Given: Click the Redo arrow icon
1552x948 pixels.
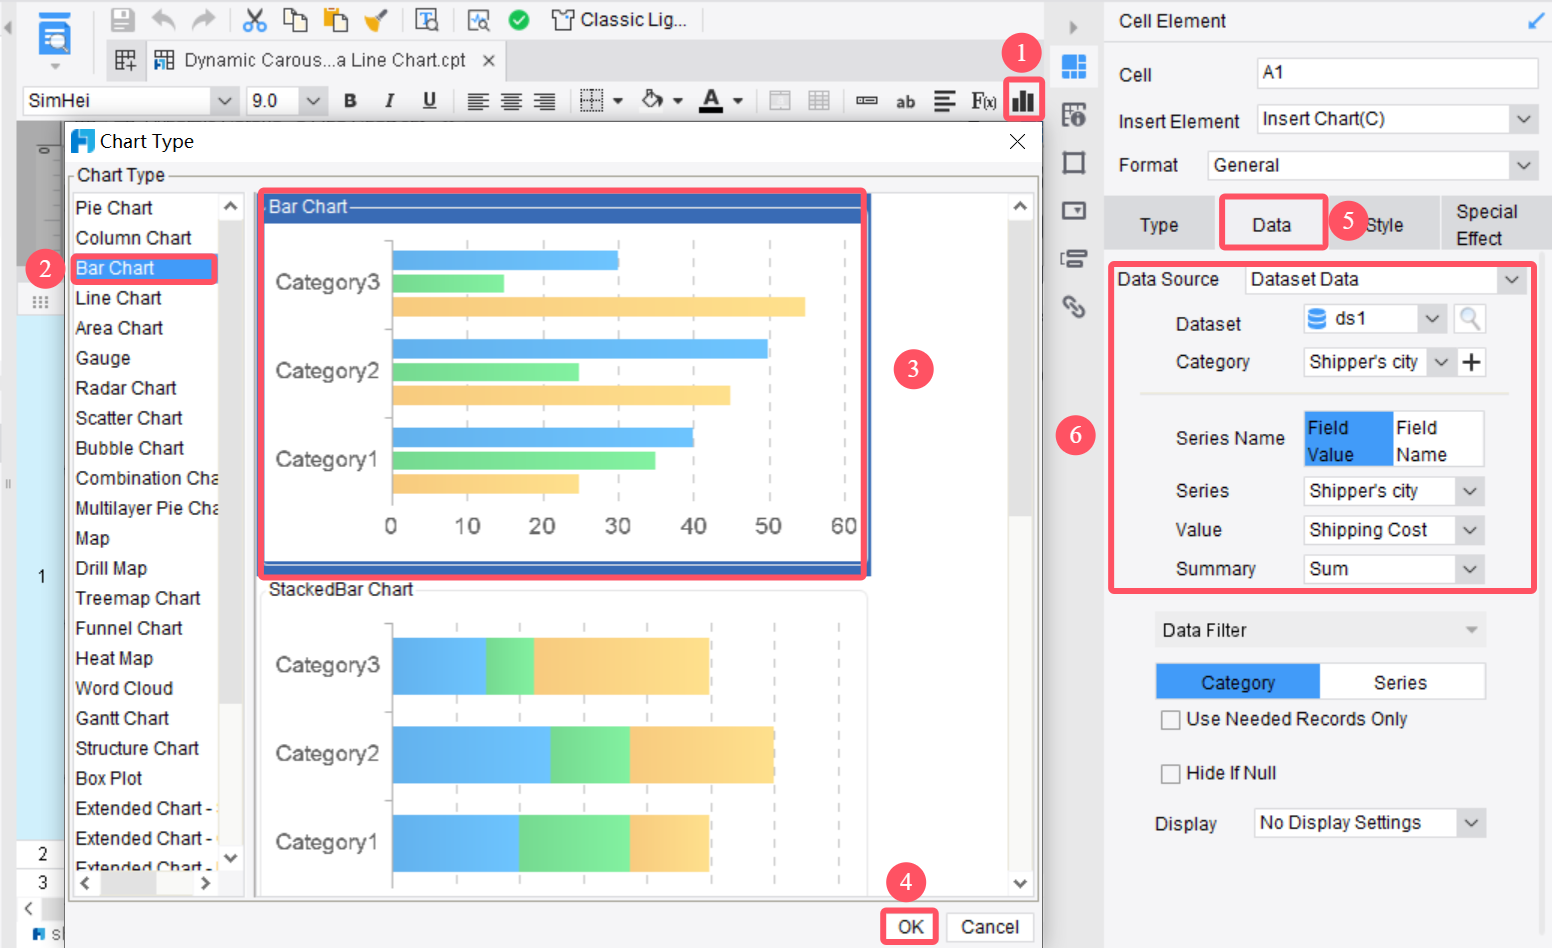Looking at the screenshot, I should pos(204,20).
